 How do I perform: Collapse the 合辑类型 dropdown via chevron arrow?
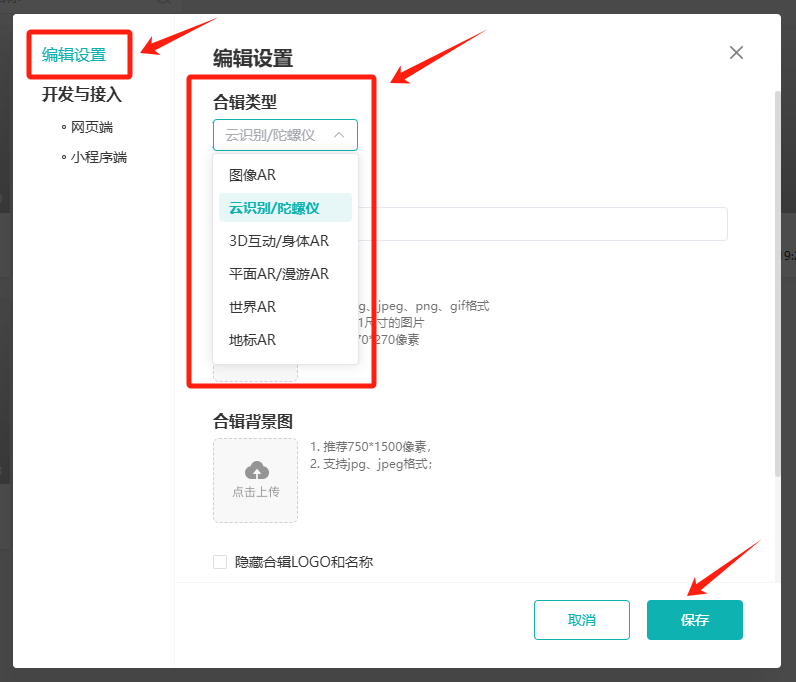[339, 135]
